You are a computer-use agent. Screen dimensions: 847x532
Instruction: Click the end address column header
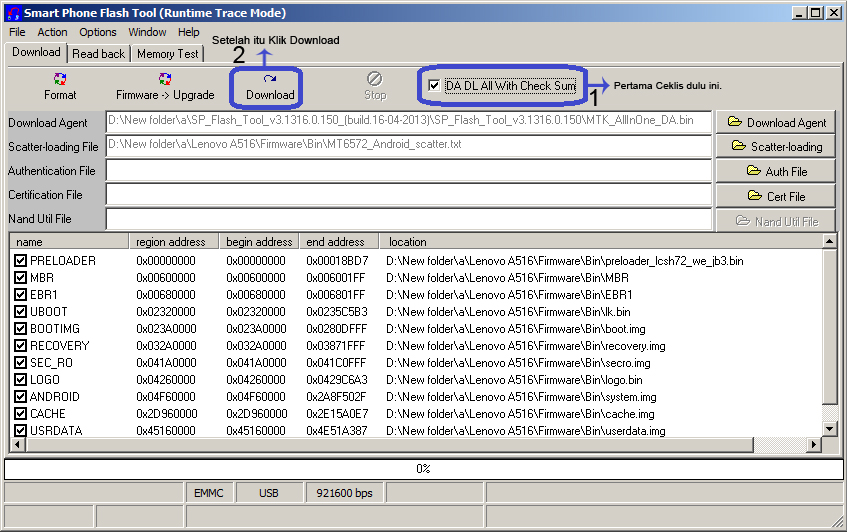[338, 241]
